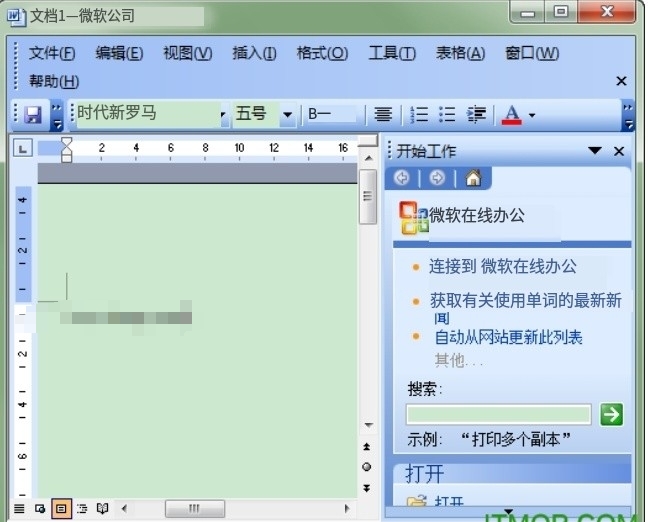Click the green search arrow button

coord(611,414)
